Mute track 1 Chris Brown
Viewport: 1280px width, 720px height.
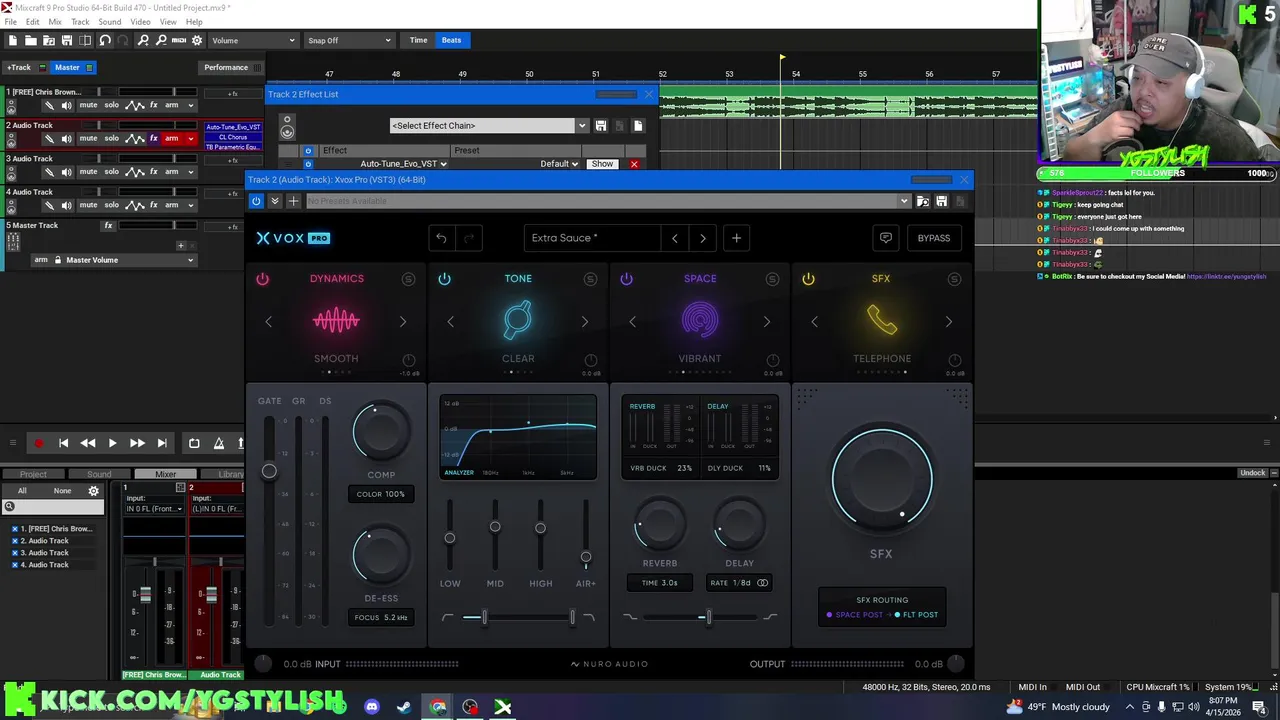coord(88,105)
